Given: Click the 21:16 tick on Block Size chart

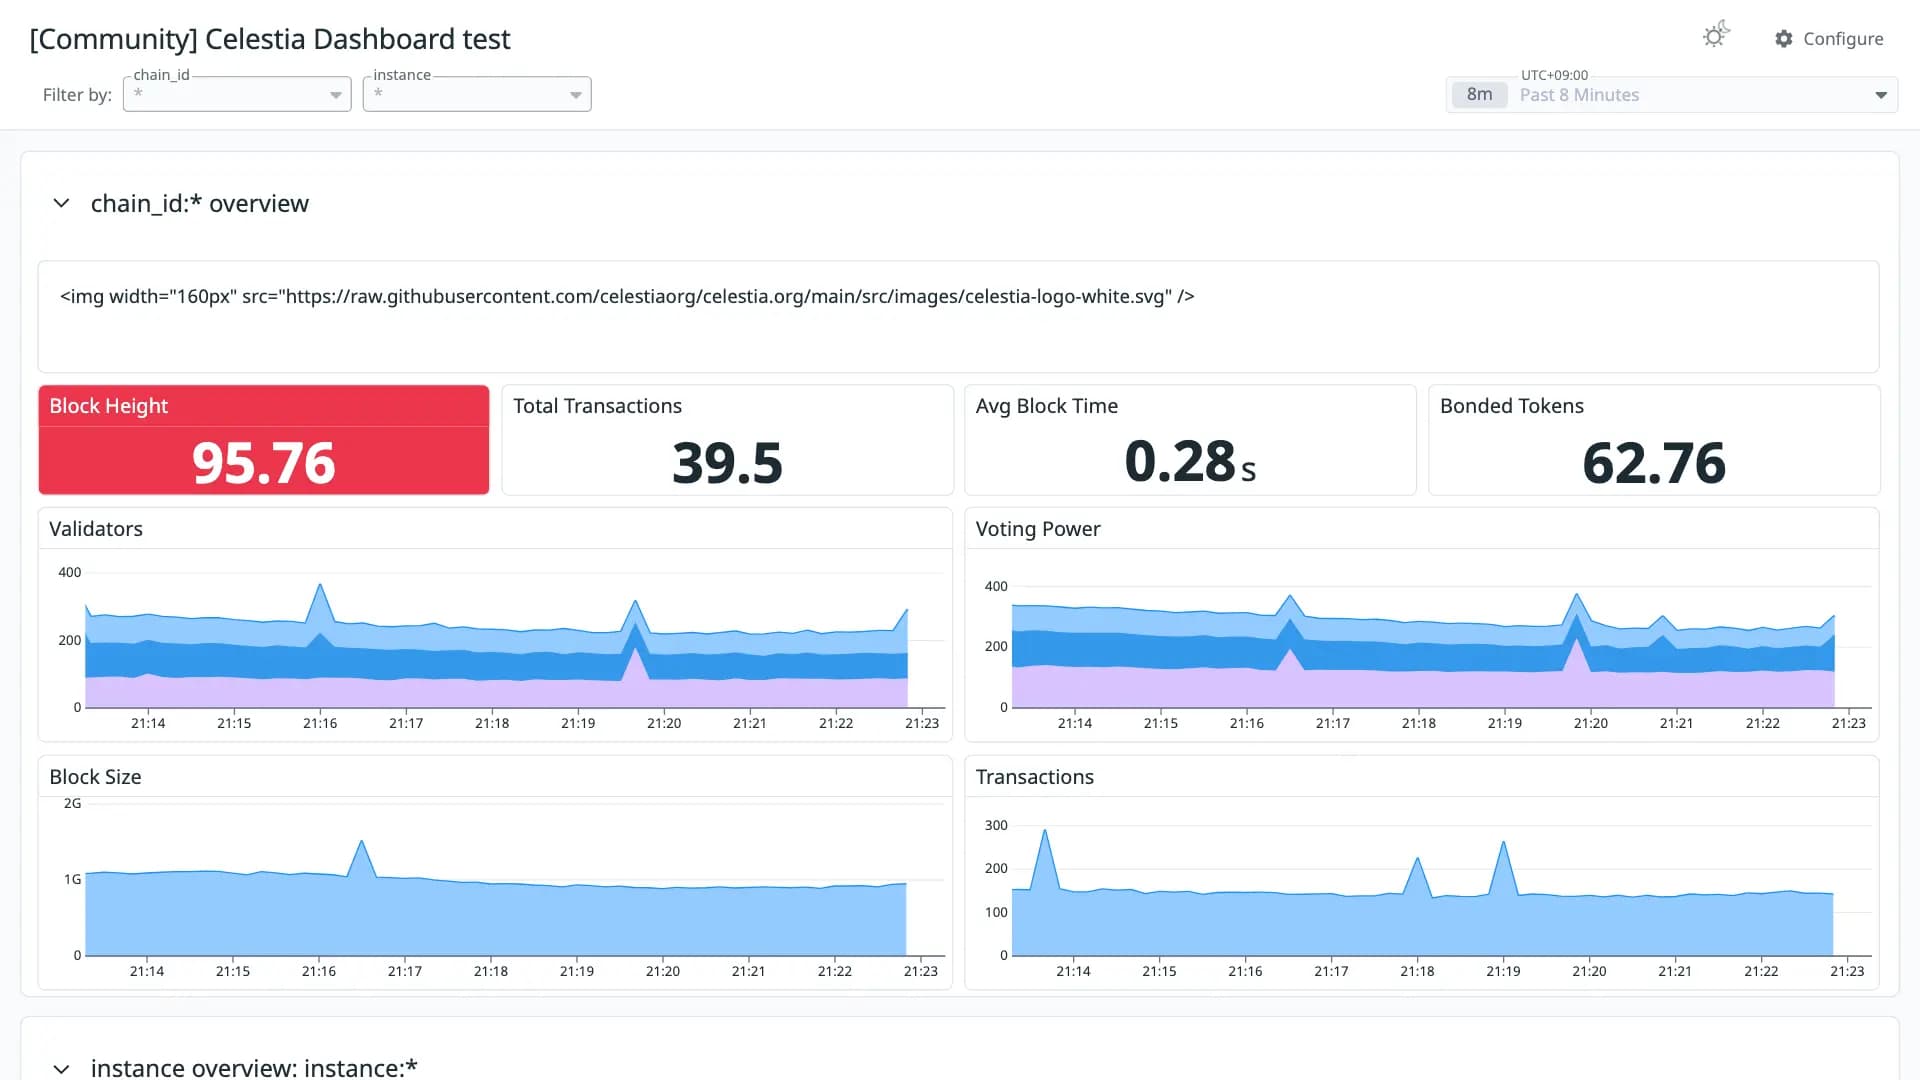Looking at the screenshot, I should (x=319, y=971).
